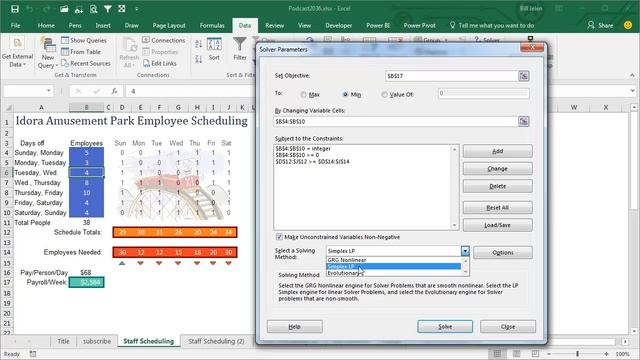
Task: Click the Save icon in quick access toolbar
Action: (15, 9)
